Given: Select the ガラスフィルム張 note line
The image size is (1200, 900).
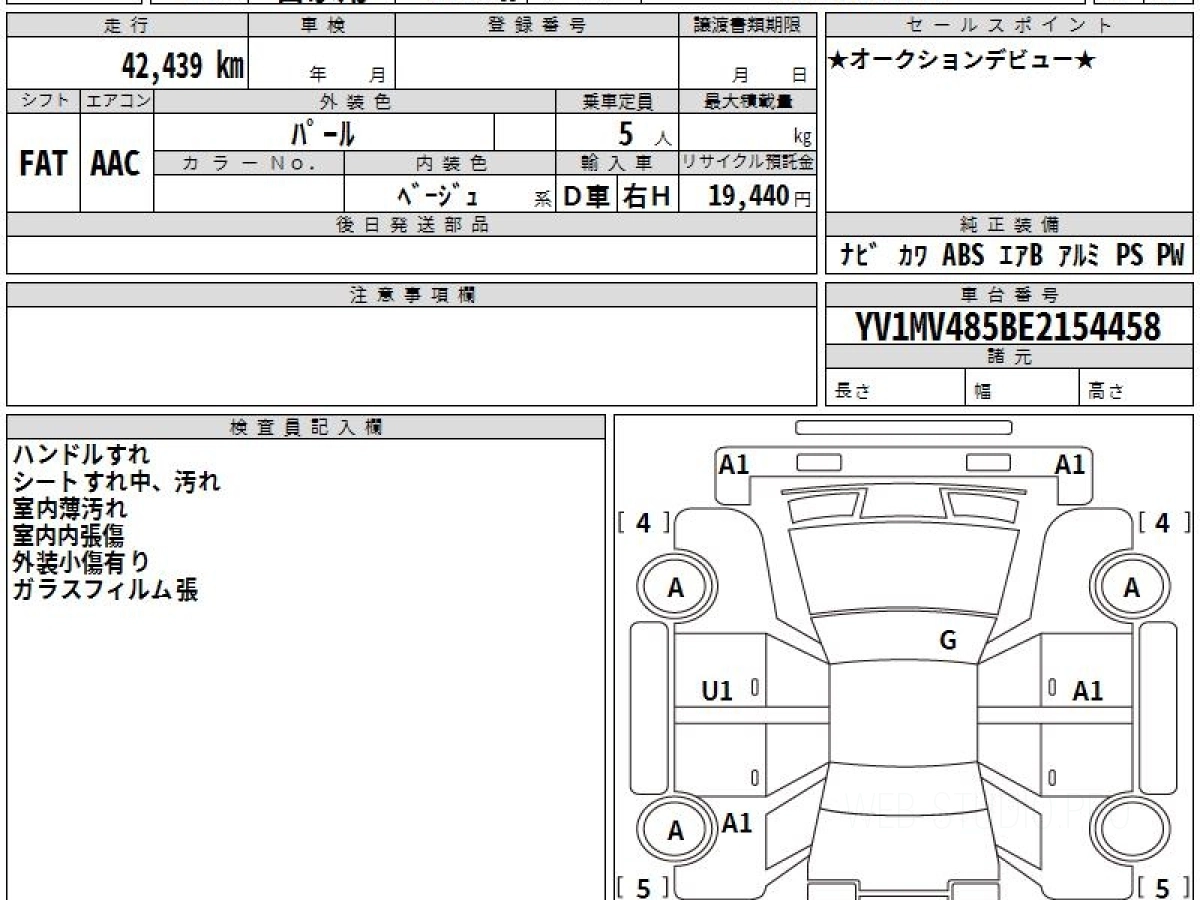Looking at the screenshot, I should tap(105, 589).
